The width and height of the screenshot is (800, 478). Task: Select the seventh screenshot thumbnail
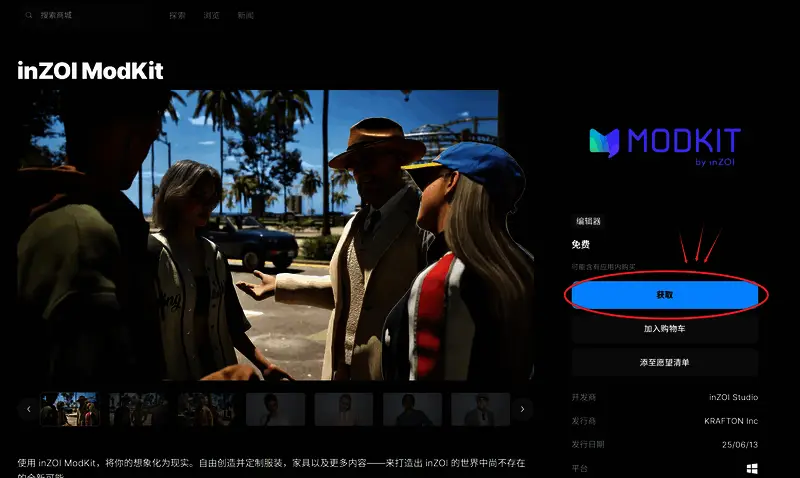click(x=481, y=409)
